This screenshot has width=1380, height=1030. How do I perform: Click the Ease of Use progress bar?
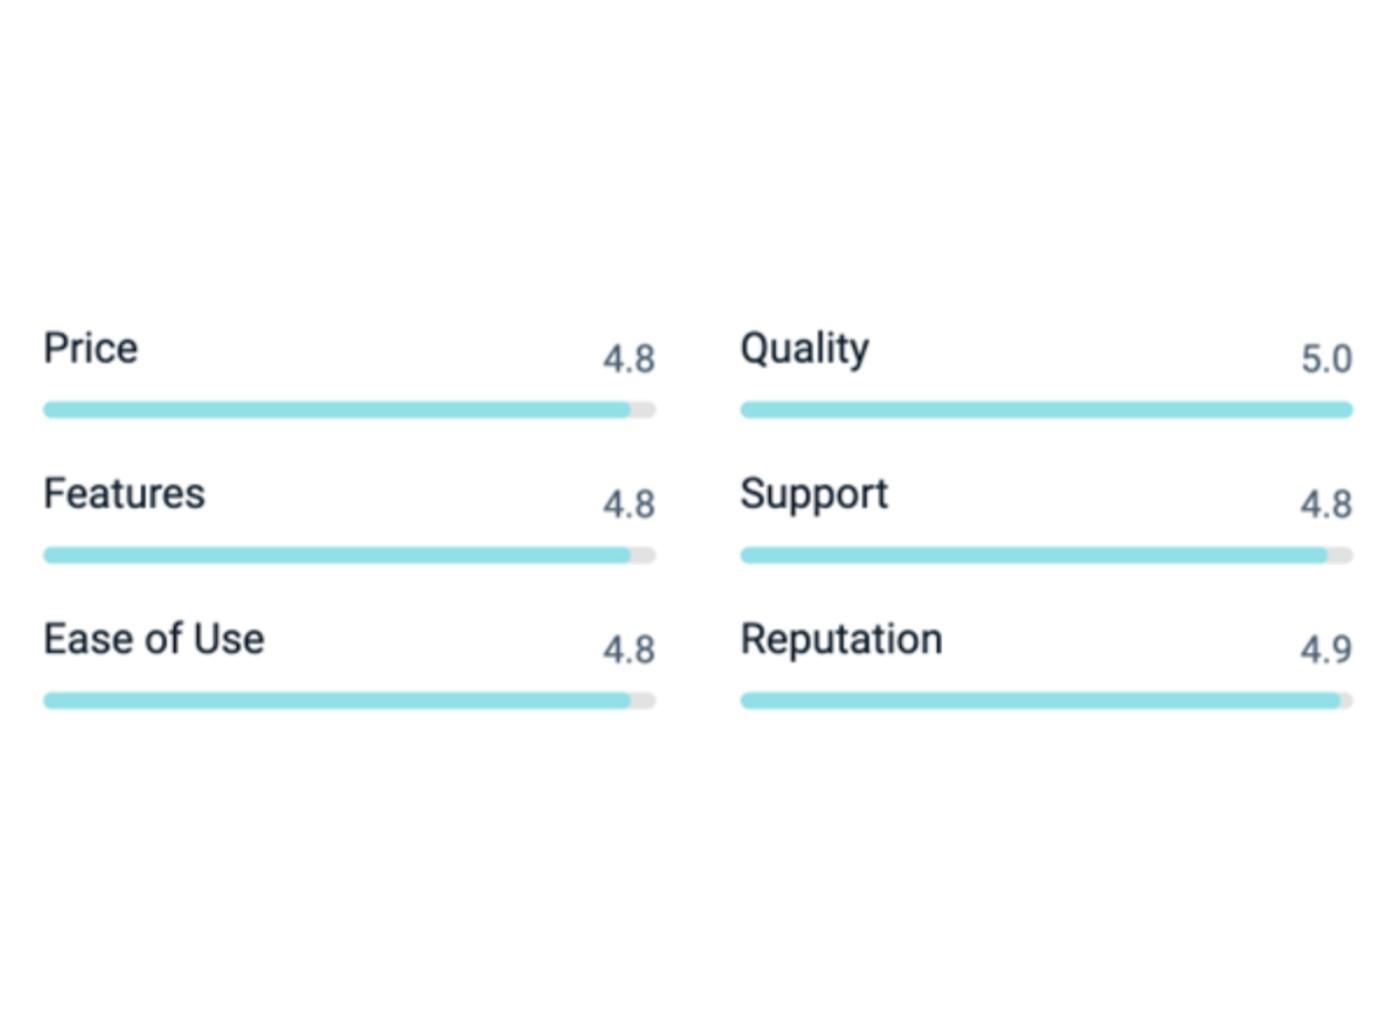(349, 701)
